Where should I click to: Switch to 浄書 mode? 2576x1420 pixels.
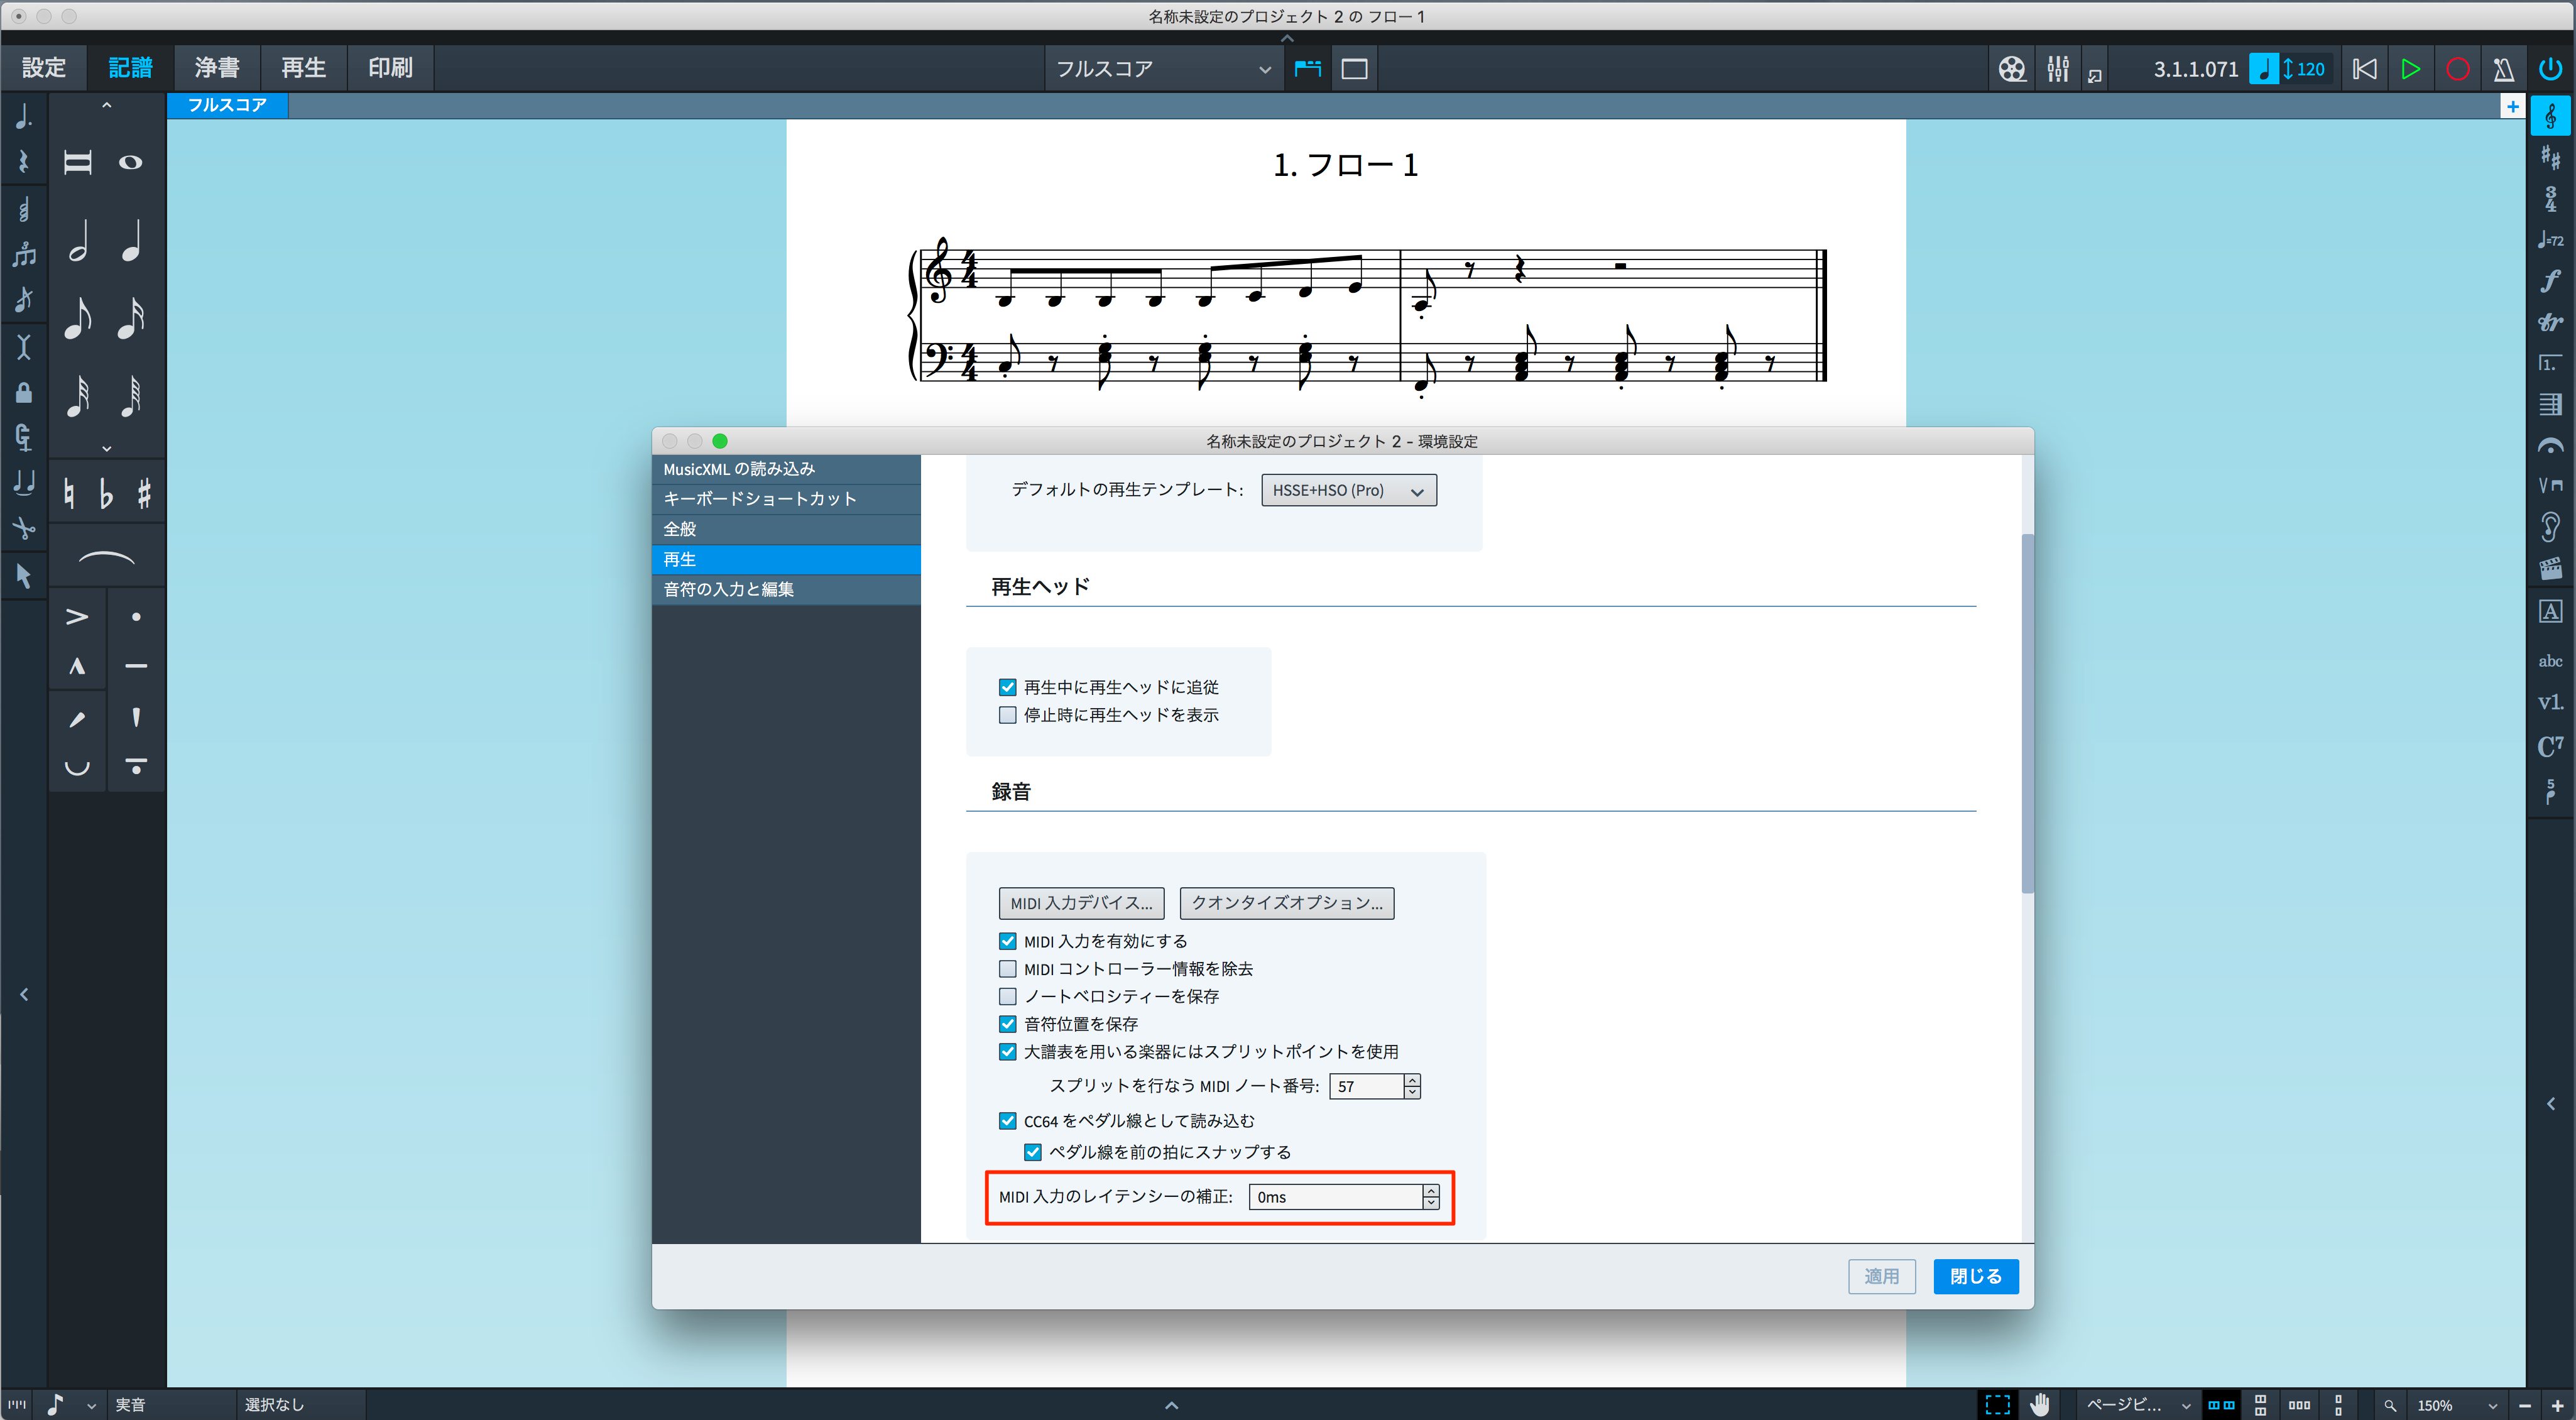click(217, 67)
